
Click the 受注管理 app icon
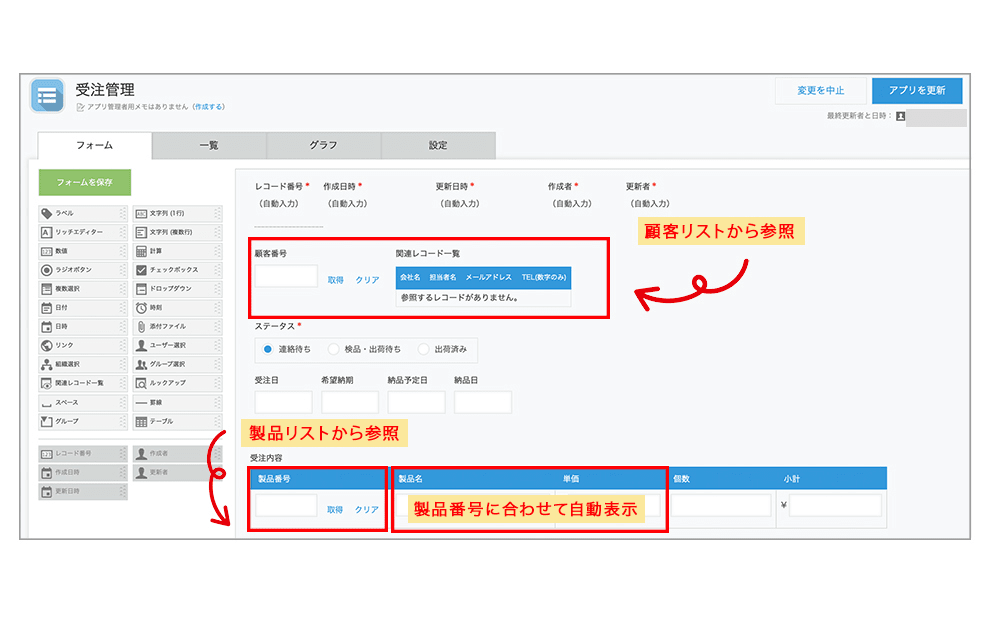click(47, 96)
